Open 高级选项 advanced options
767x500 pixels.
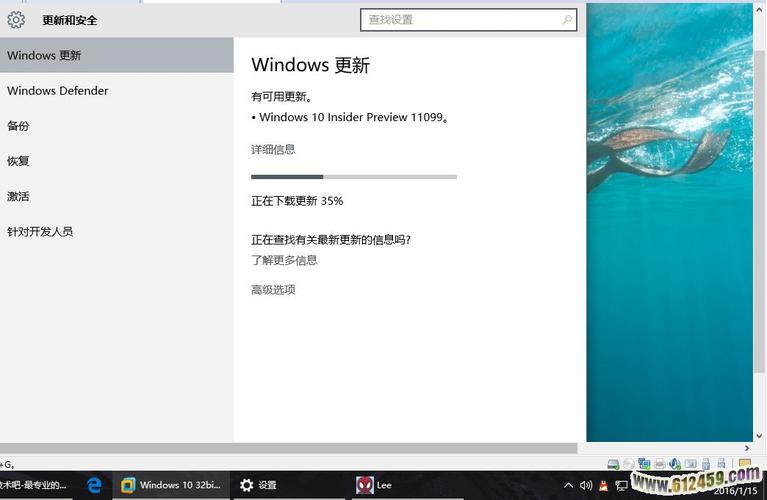(273, 290)
